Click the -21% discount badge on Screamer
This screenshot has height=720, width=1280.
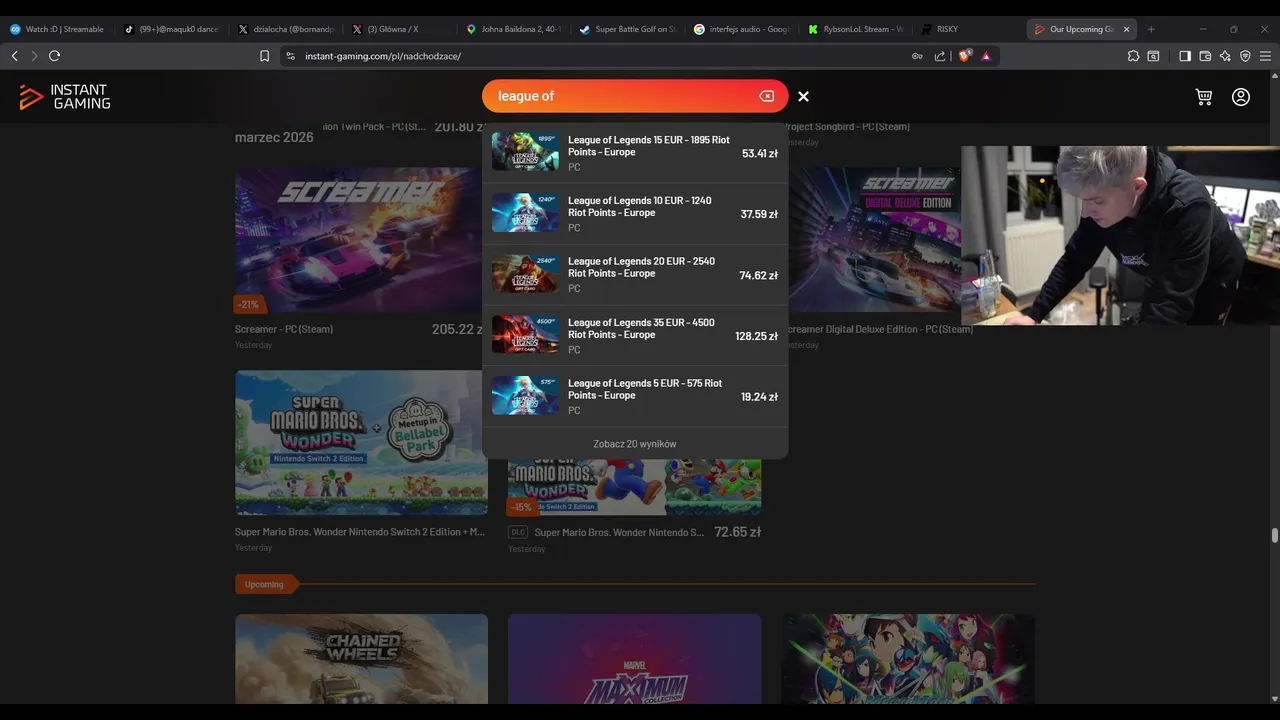coord(248,304)
